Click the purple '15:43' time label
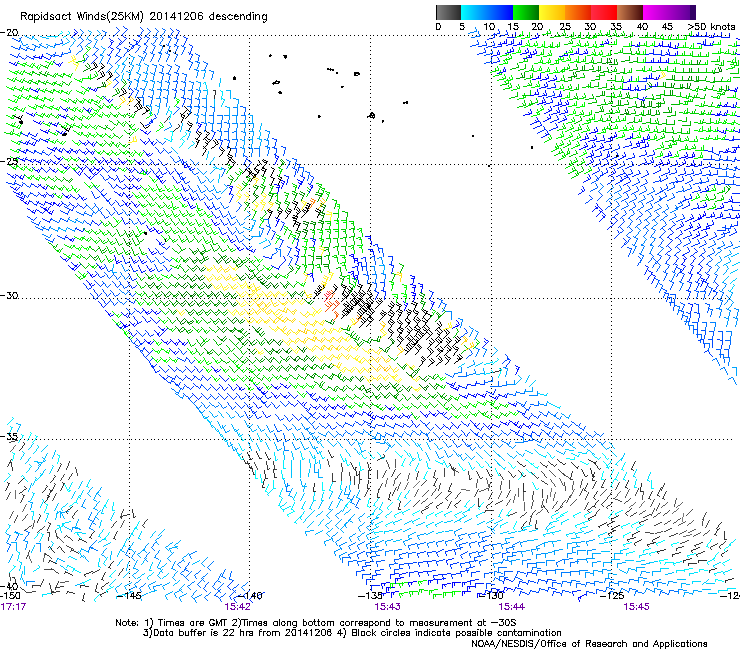Viewport: 740px width, 650px height. pyautogui.click(x=387, y=607)
